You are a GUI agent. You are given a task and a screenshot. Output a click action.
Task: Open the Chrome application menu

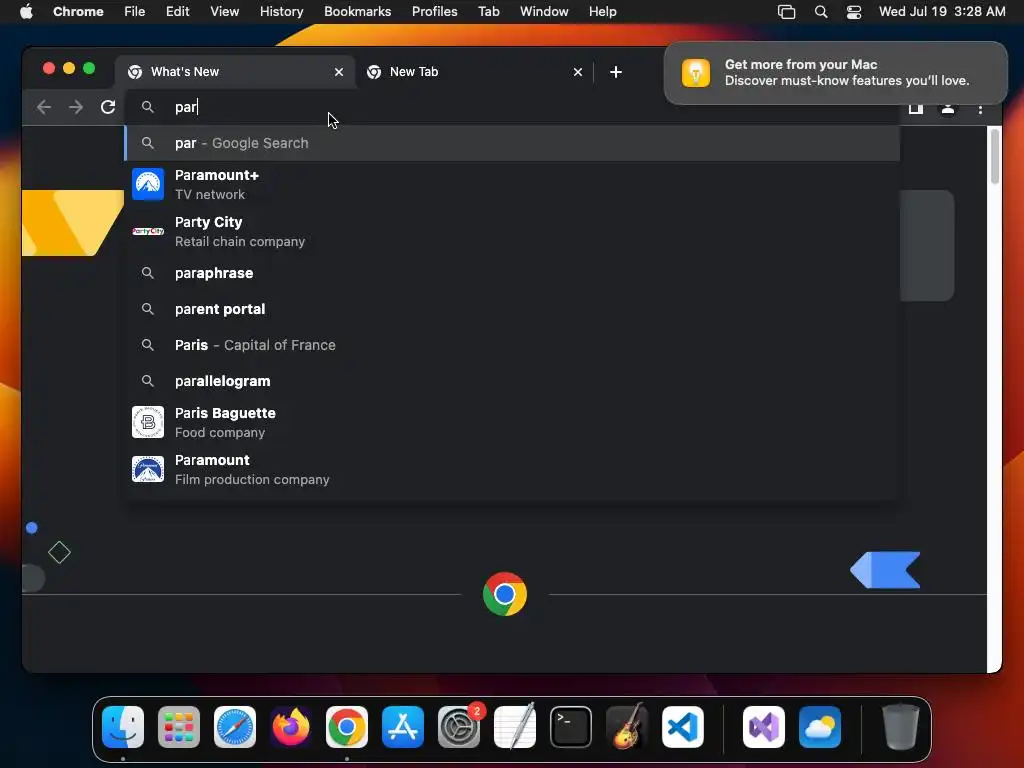(78, 11)
